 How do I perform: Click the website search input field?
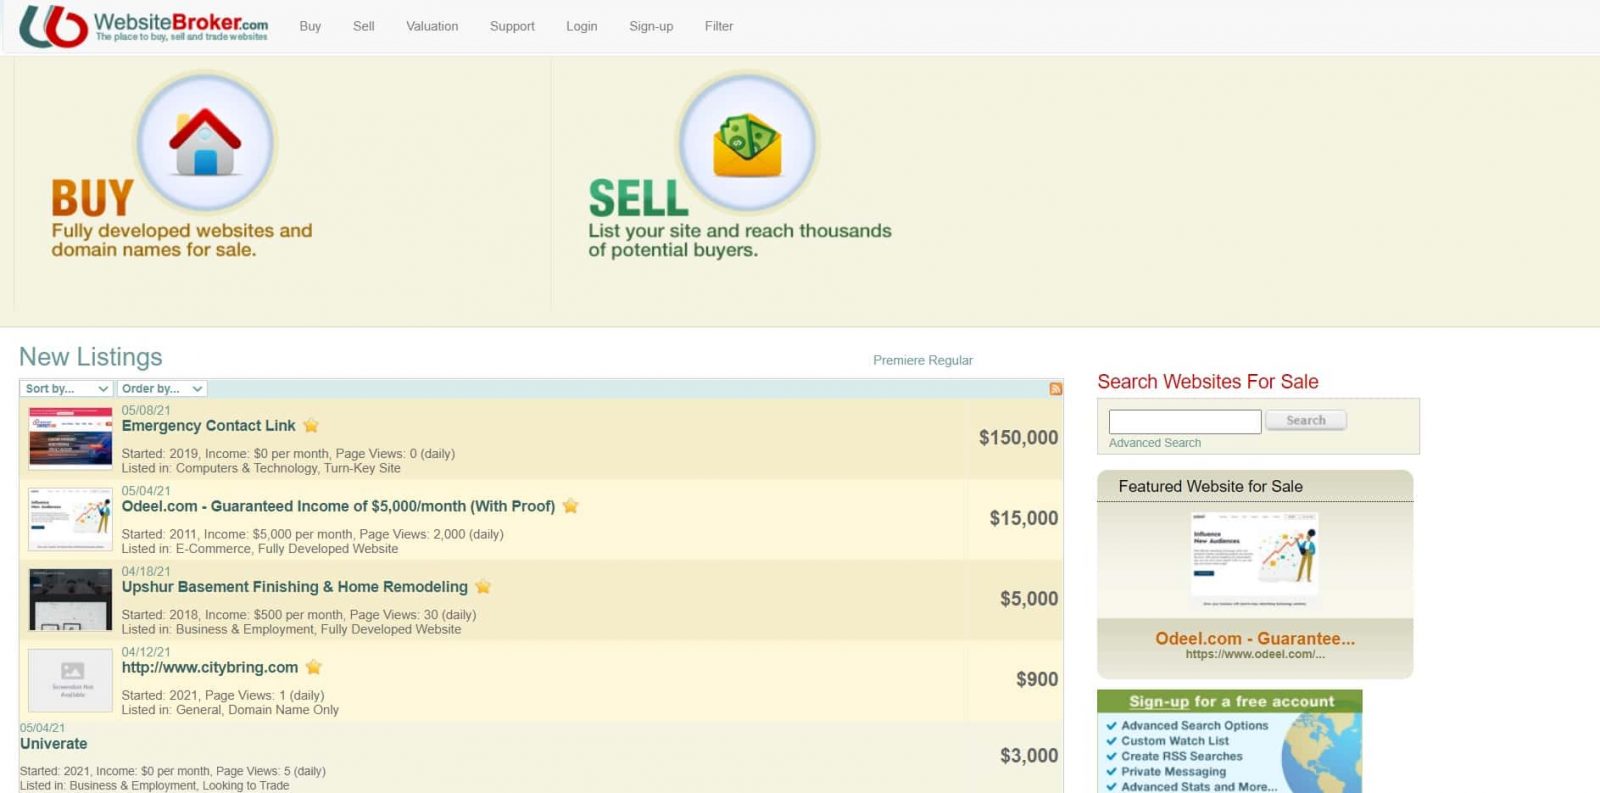(1185, 422)
